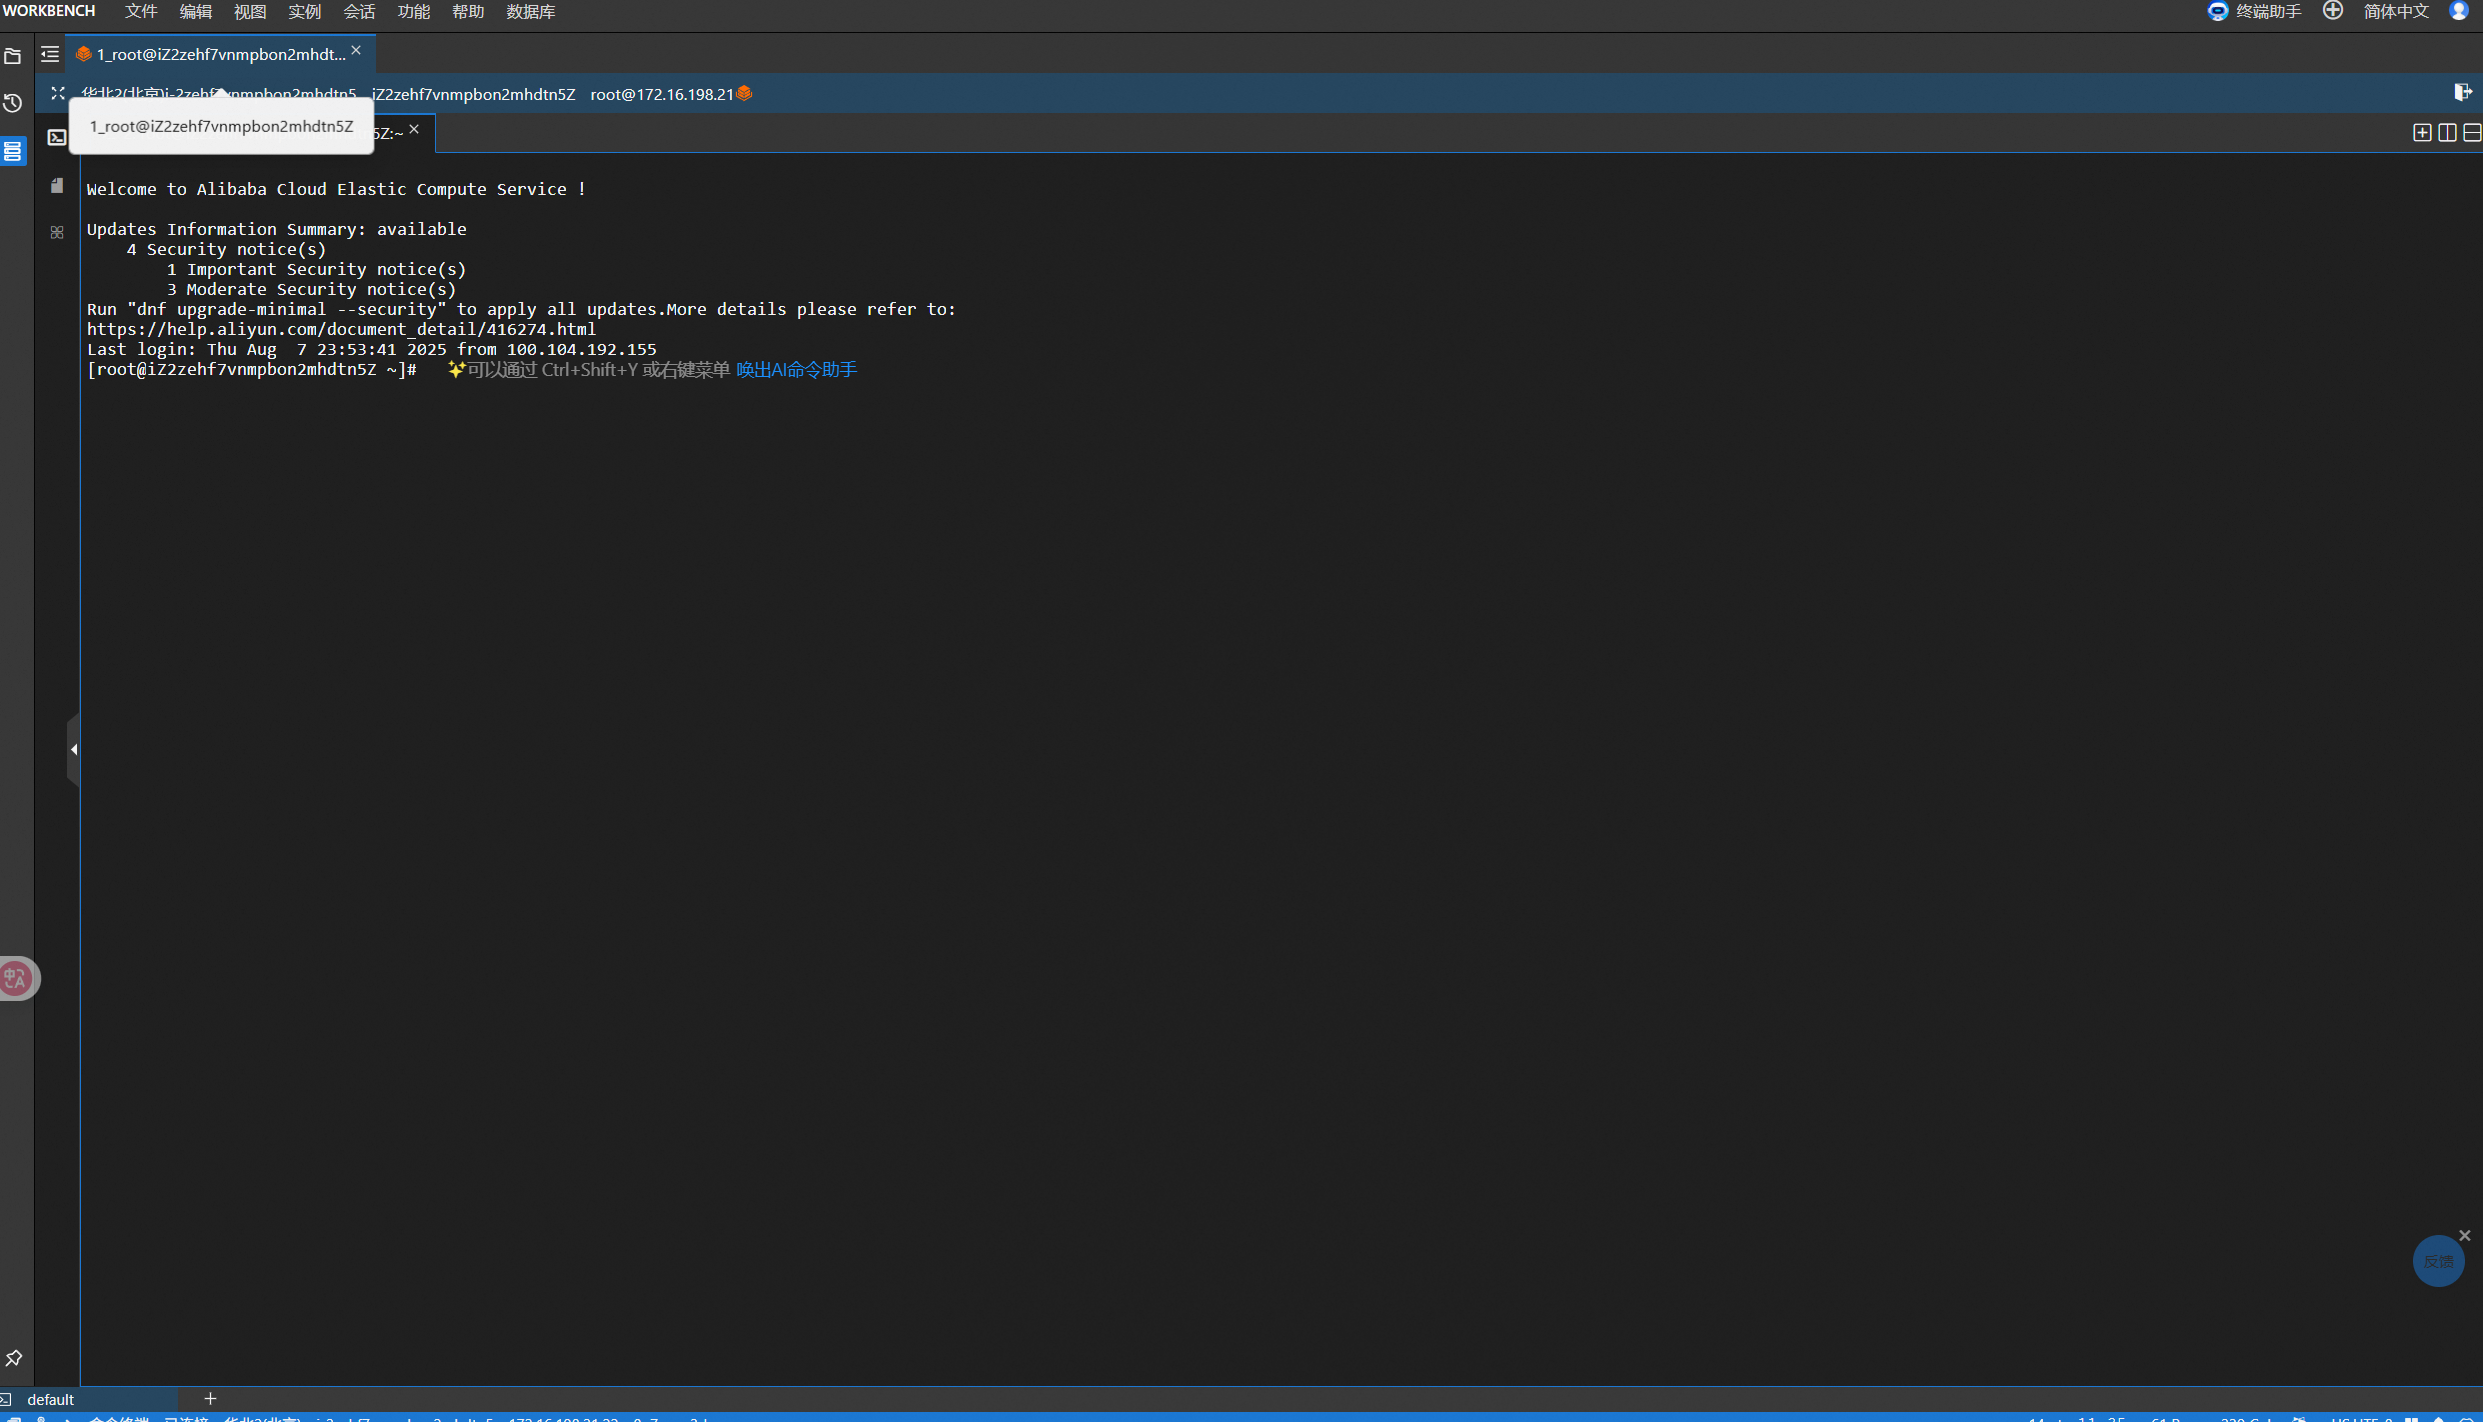The image size is (2483, 1422).
Task: Open the 文件 menu
Action: point(141,11)
